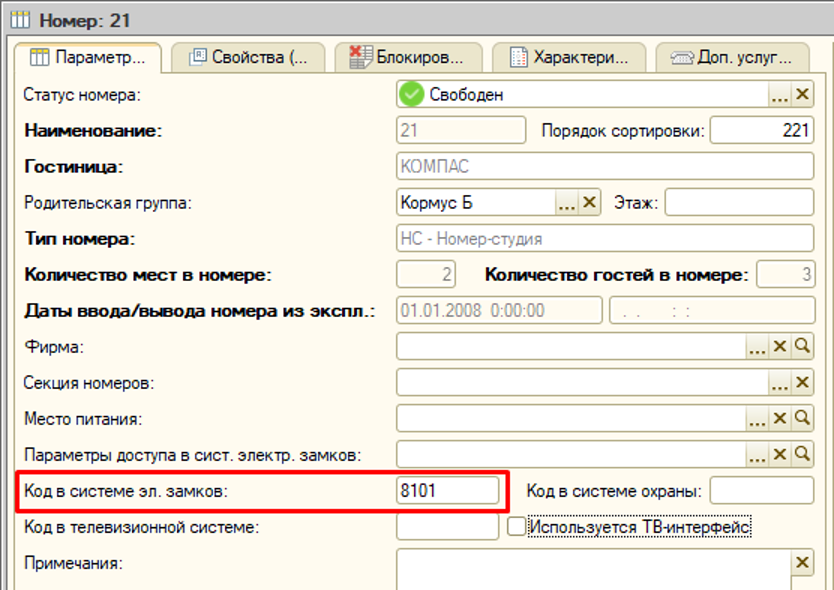Screen dimensions: 834x590
Task: Click the Порядок сортировки field
Action: coord(762,130)
